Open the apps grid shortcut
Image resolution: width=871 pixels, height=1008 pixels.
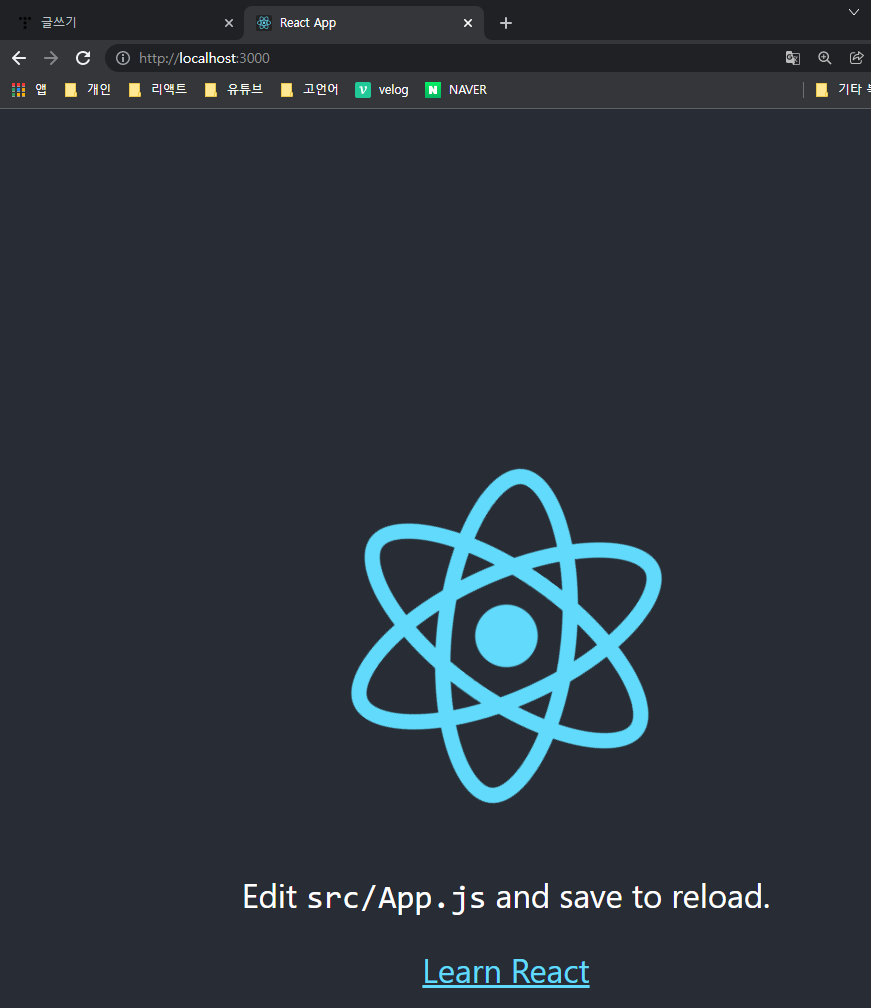coord(30,90)
